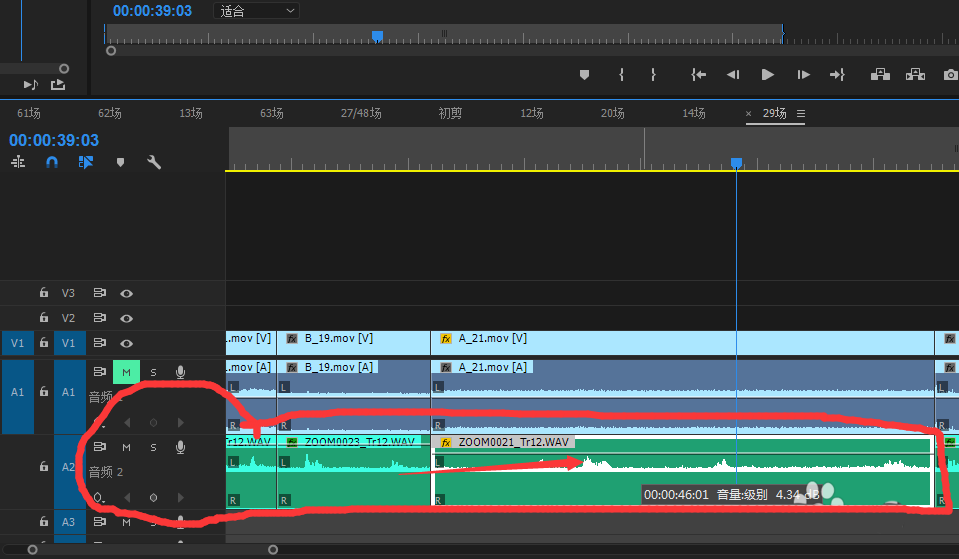Play the sequence in program monitor

[767, 75]
